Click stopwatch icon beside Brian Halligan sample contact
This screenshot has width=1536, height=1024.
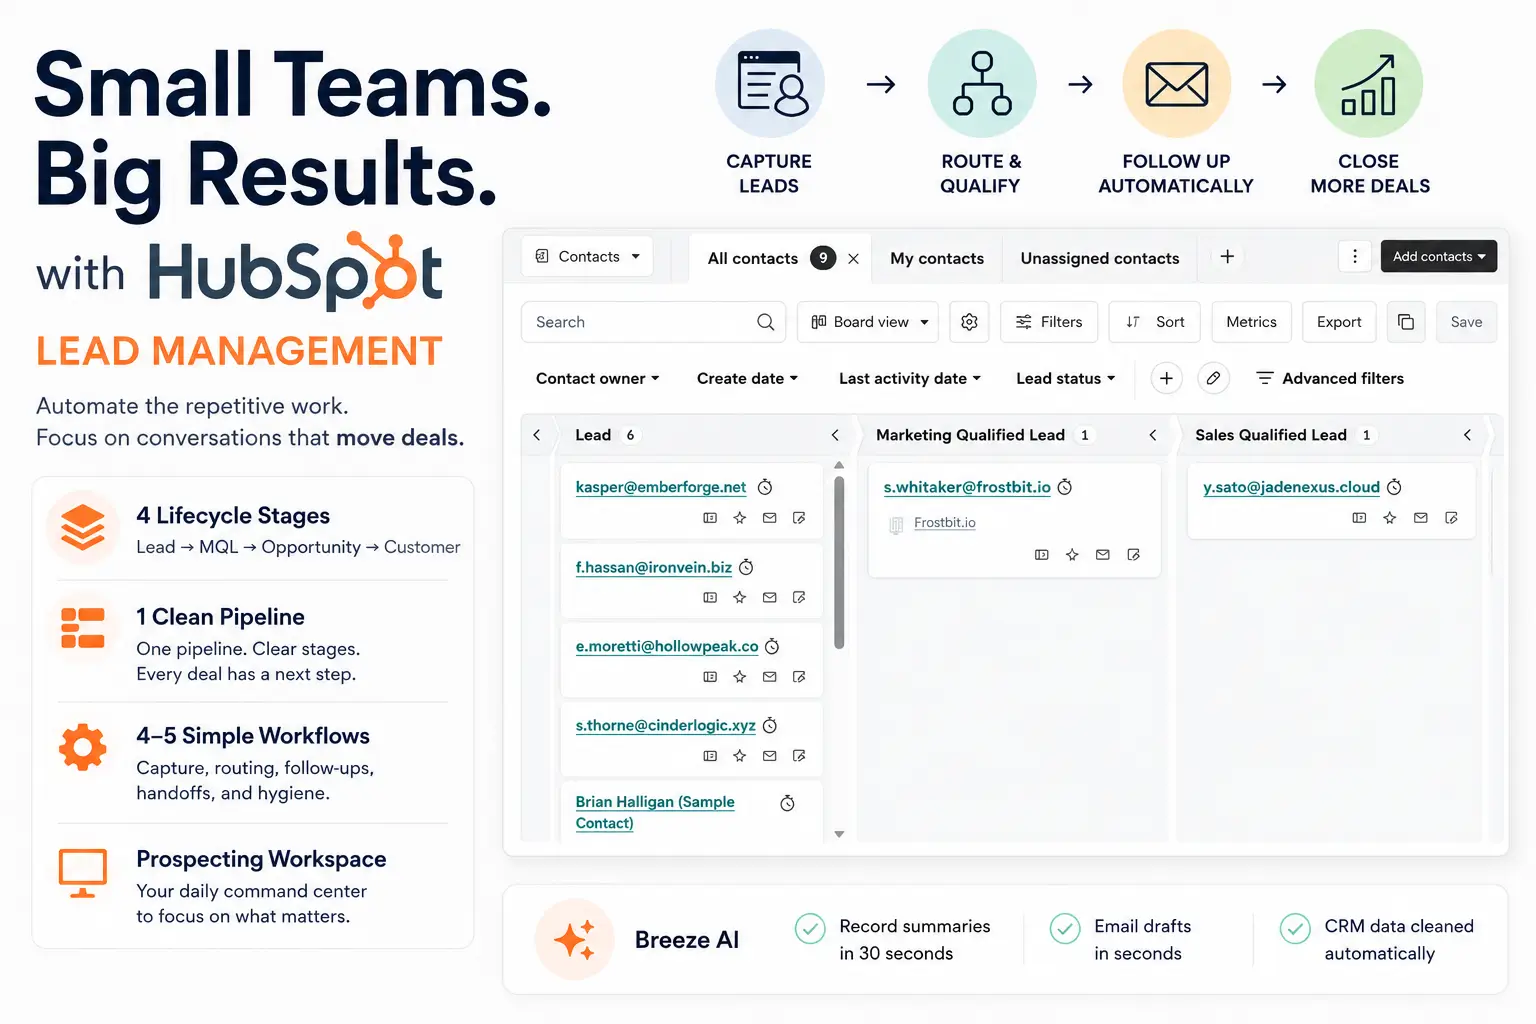click(787, 803)
